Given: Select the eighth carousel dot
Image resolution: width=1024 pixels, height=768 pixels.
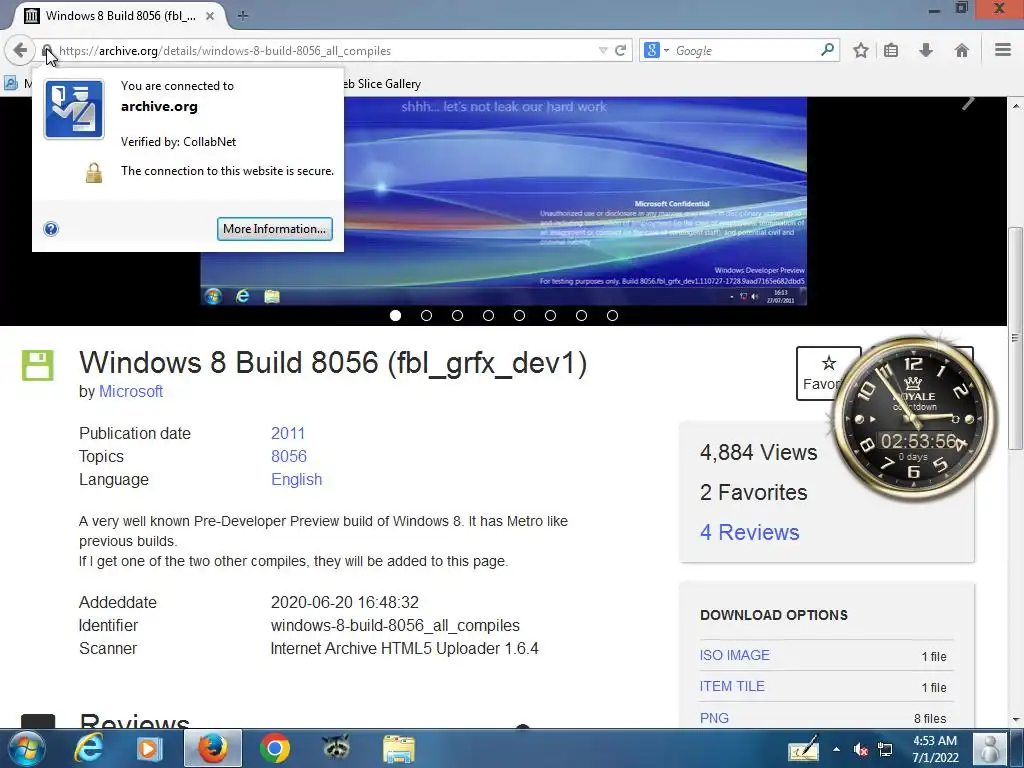Looking at the screenshot, I should click(612, 315).
